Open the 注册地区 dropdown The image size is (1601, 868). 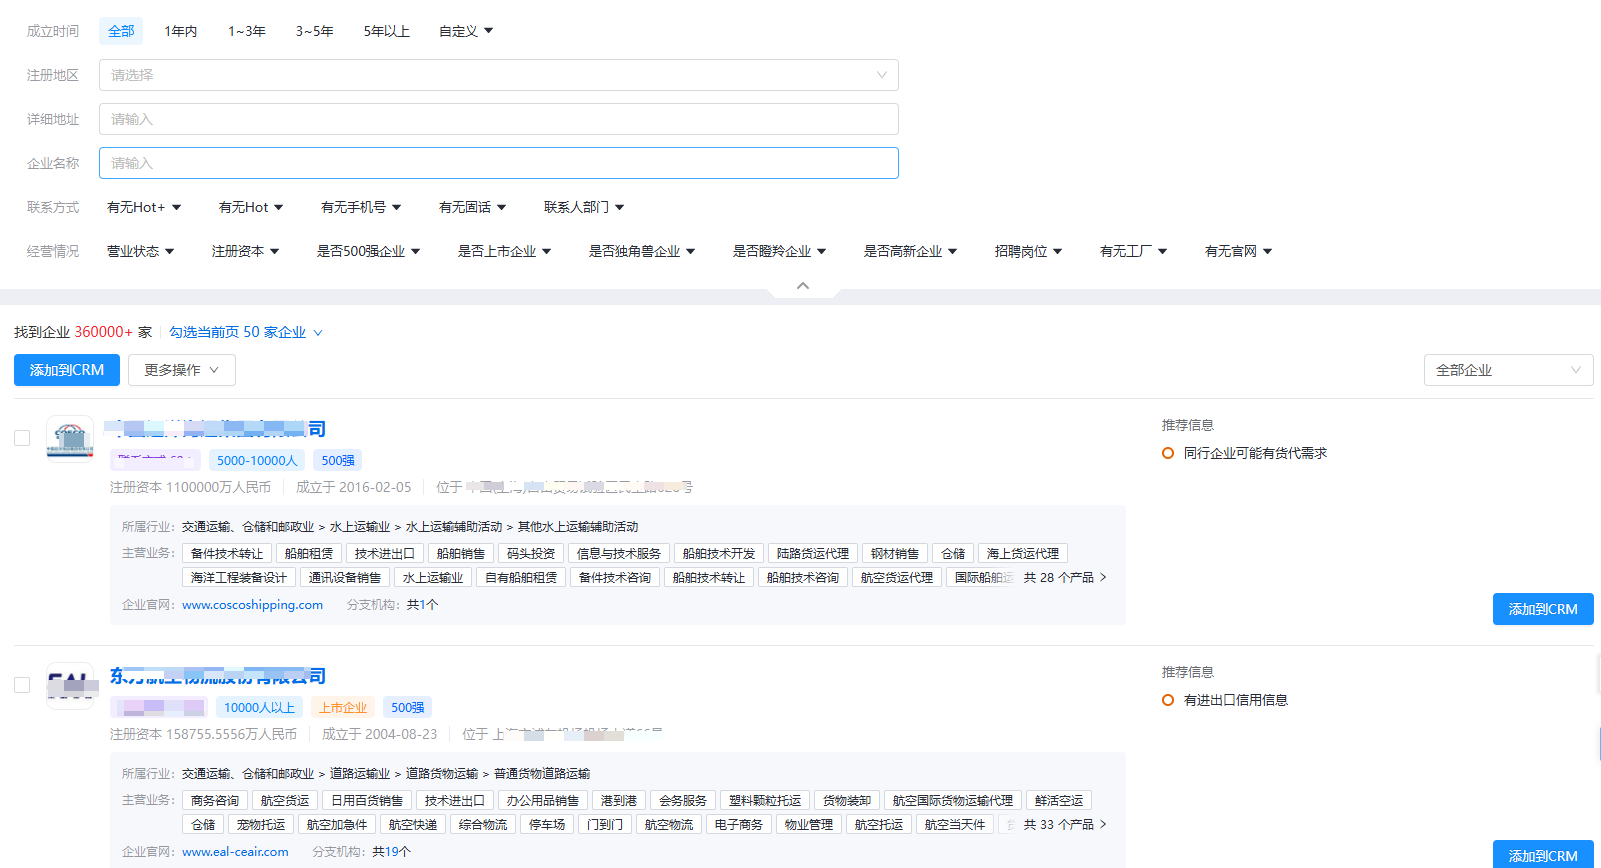pos(498,75)
